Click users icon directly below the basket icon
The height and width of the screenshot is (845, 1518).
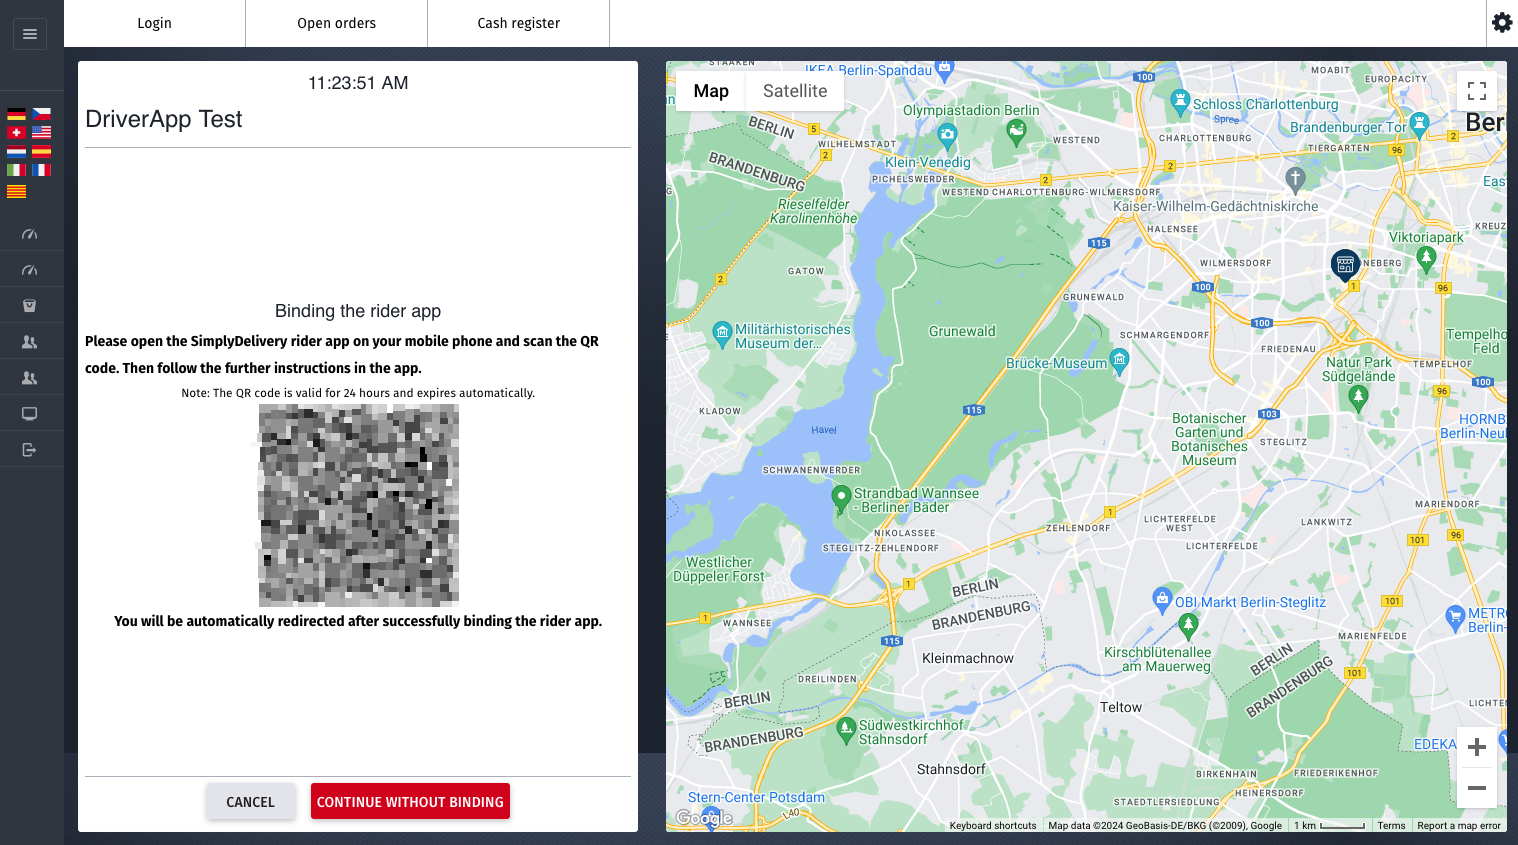tap(30, 342)
